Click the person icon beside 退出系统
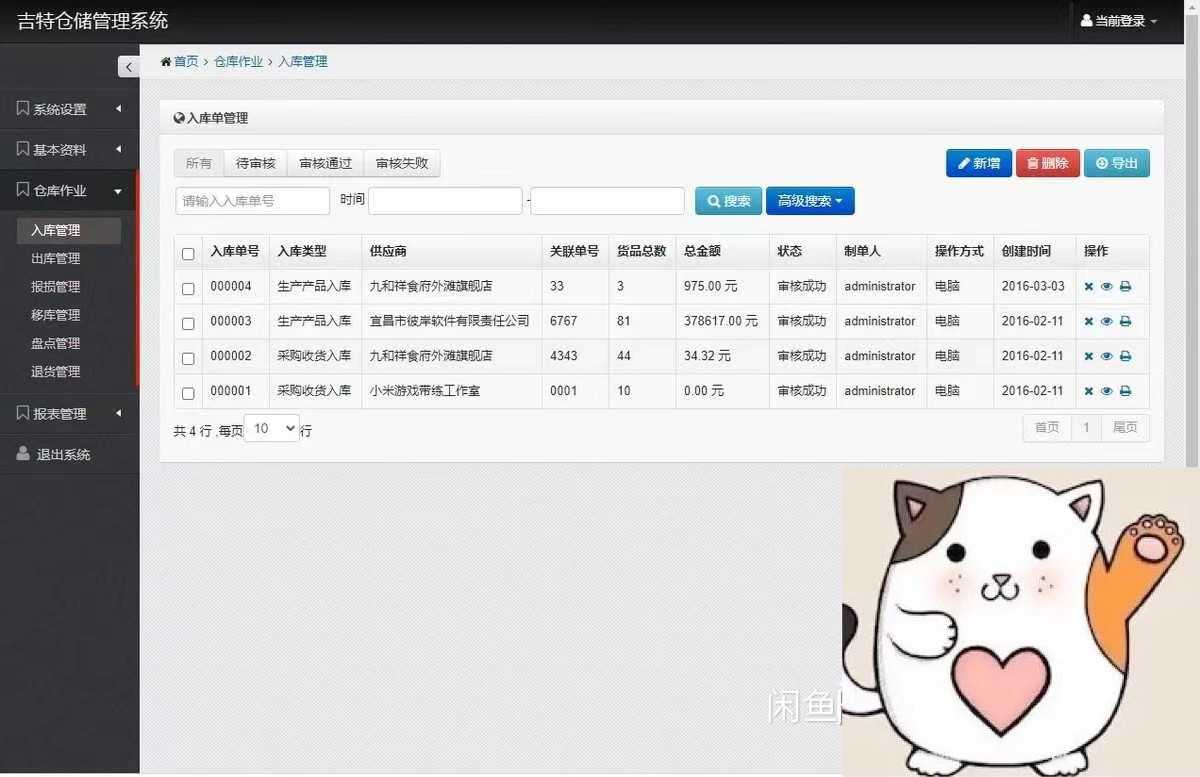Viewport: 1200px width, 777px height. (x=23, y=454)
